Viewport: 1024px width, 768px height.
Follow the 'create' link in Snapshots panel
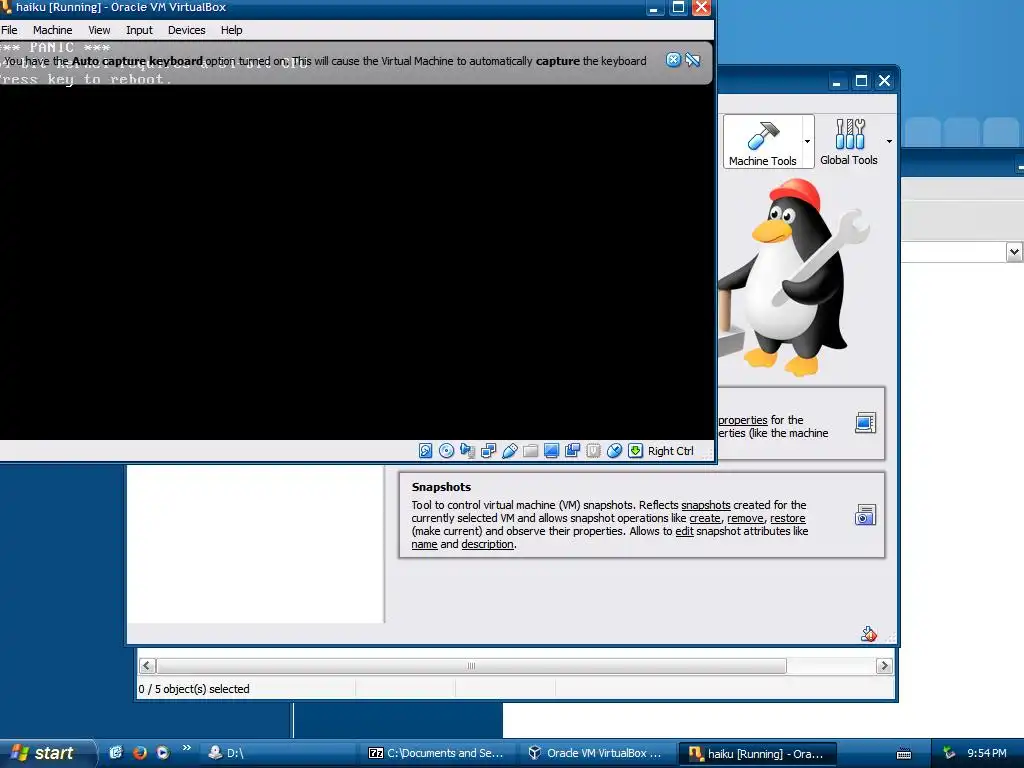pos(705,518)
